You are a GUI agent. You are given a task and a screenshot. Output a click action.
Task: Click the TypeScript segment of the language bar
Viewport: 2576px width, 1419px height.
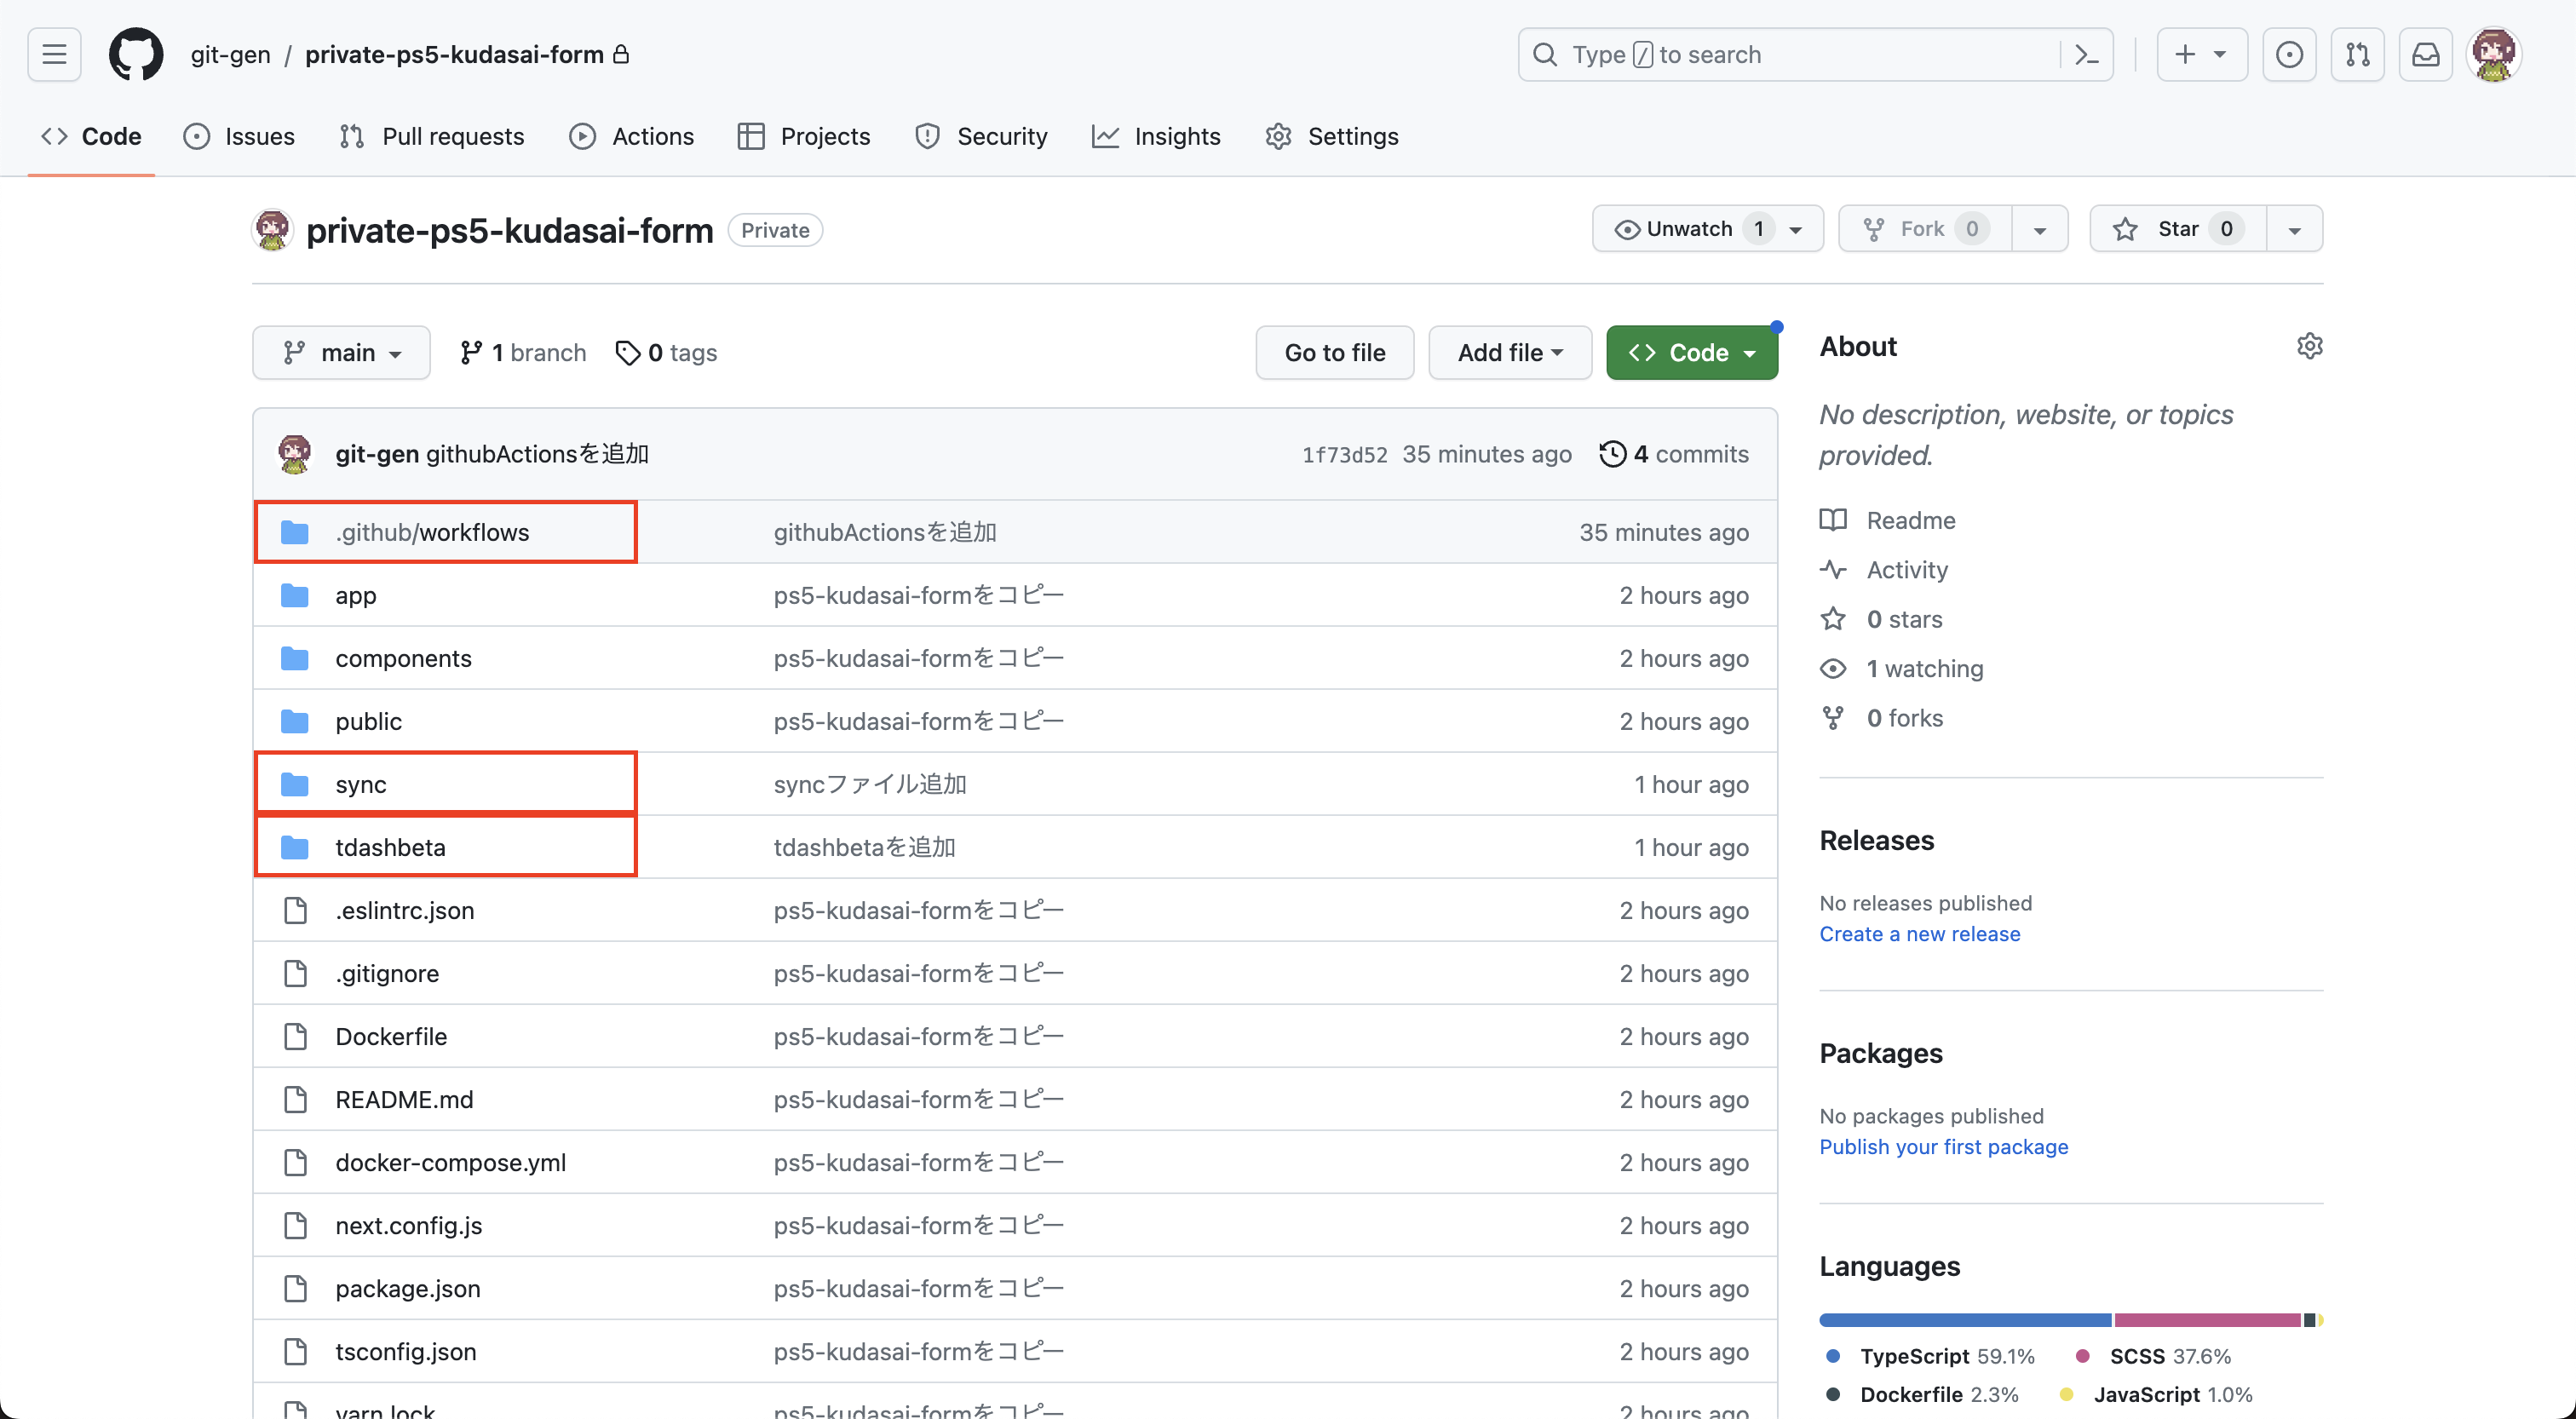[x=1964, y=1320]
